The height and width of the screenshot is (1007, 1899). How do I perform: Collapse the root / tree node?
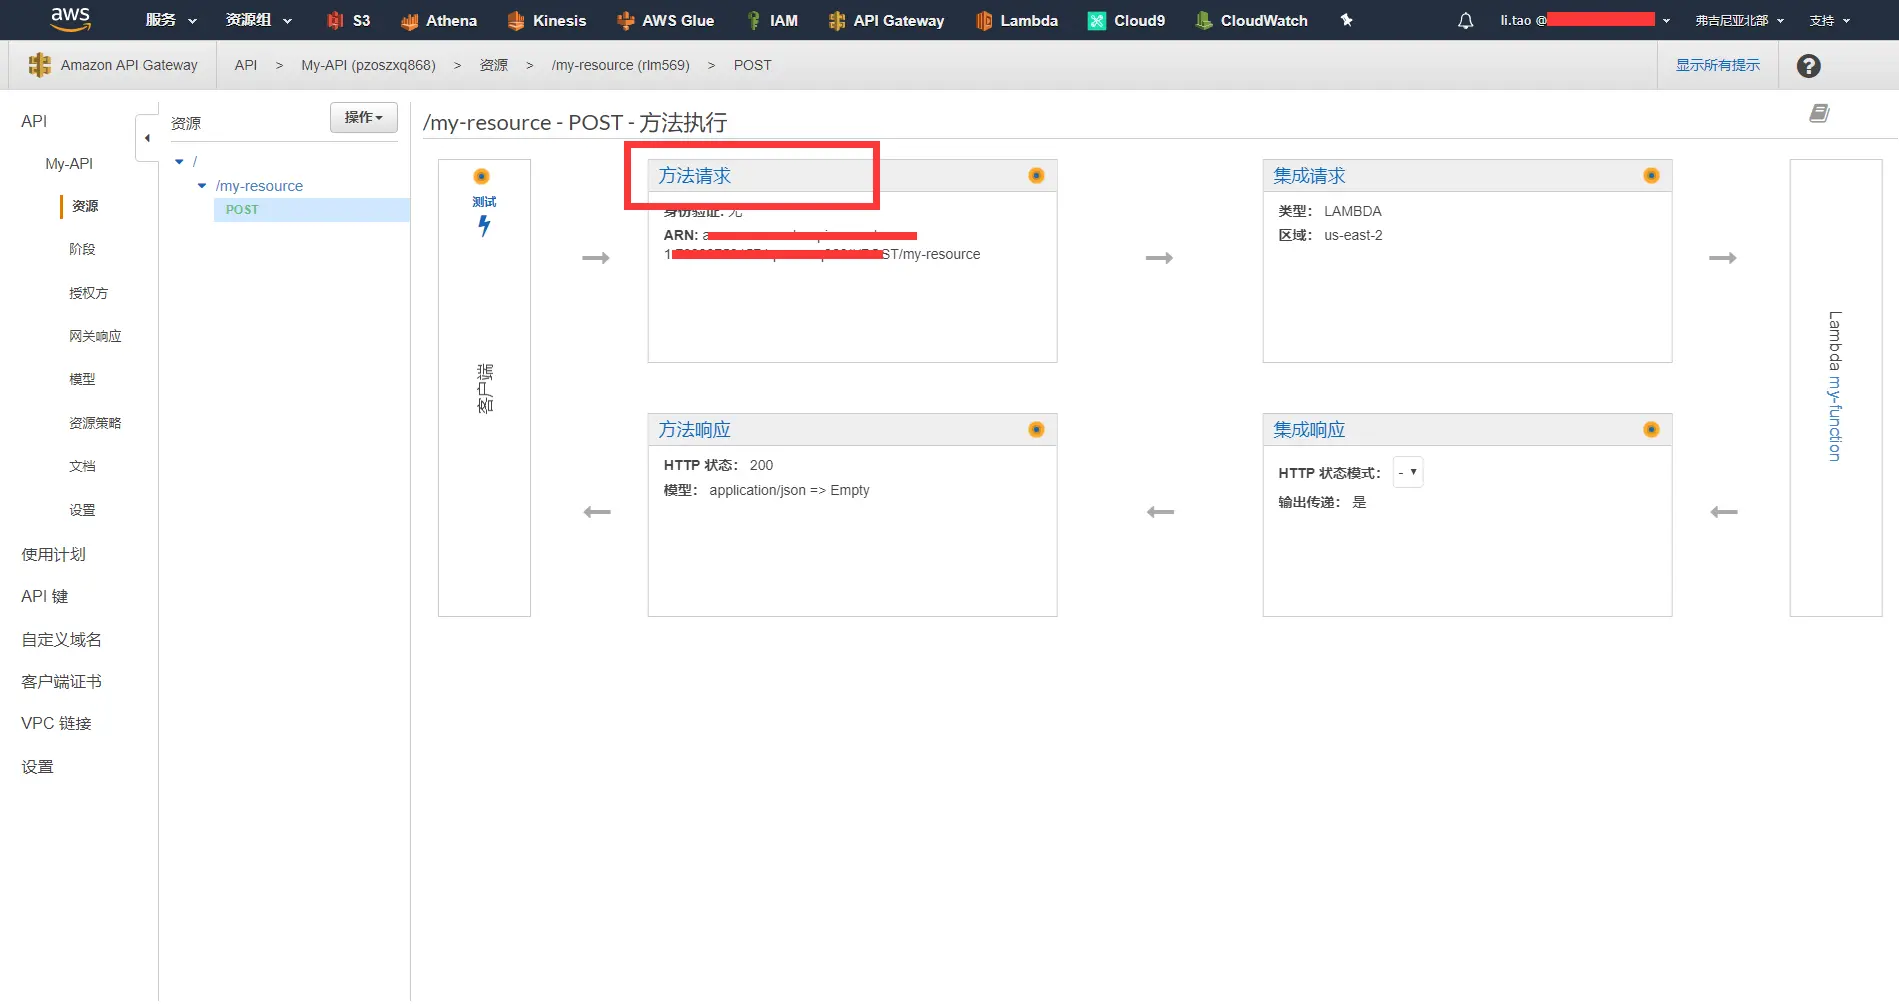[x=179, y=162]
